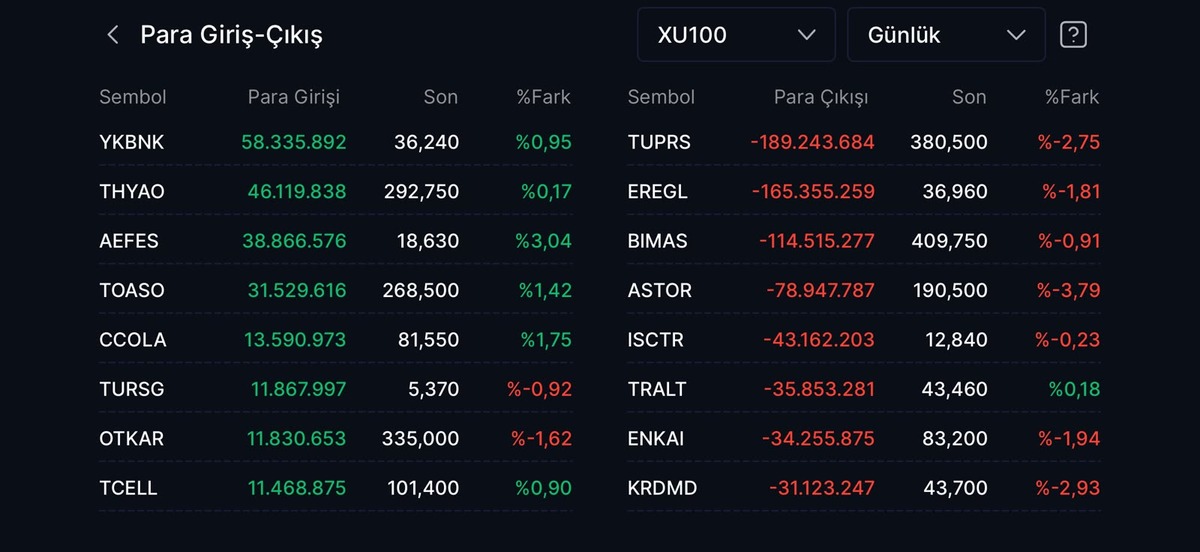Go back using the left arrow icon
Image resolution: width=1200 pixels, height=552 pixels.
tap(112, 35)
